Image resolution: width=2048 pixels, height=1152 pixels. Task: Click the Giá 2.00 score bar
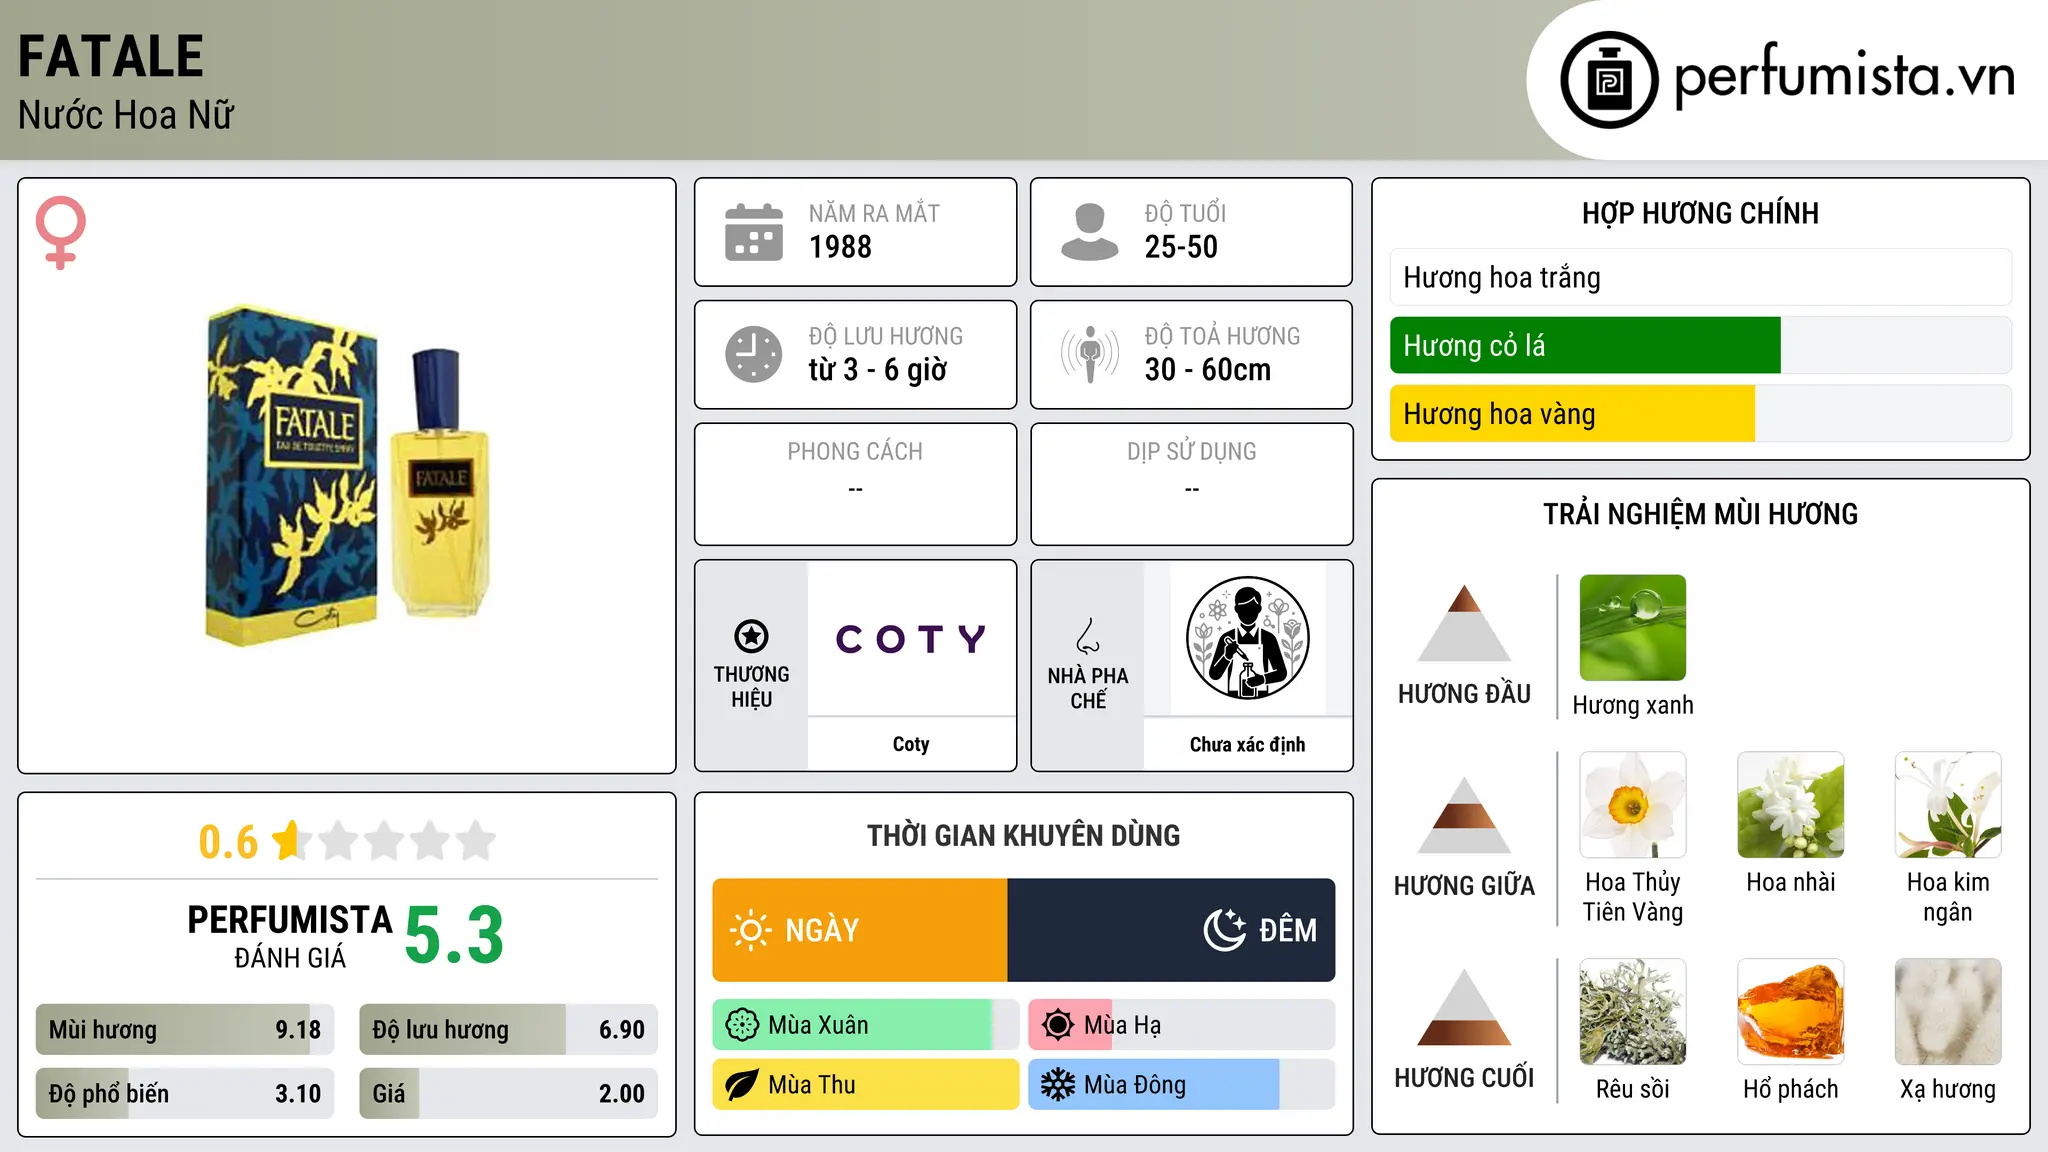(508, 1093)
